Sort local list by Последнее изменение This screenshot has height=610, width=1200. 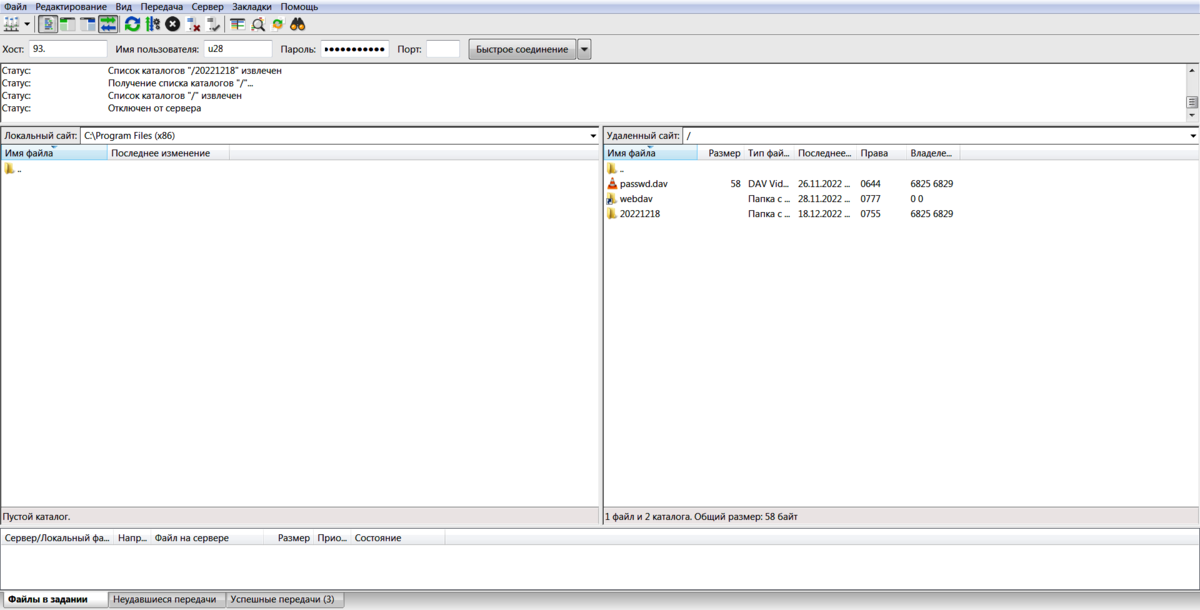pyautogui.click(x=169, y=153)
